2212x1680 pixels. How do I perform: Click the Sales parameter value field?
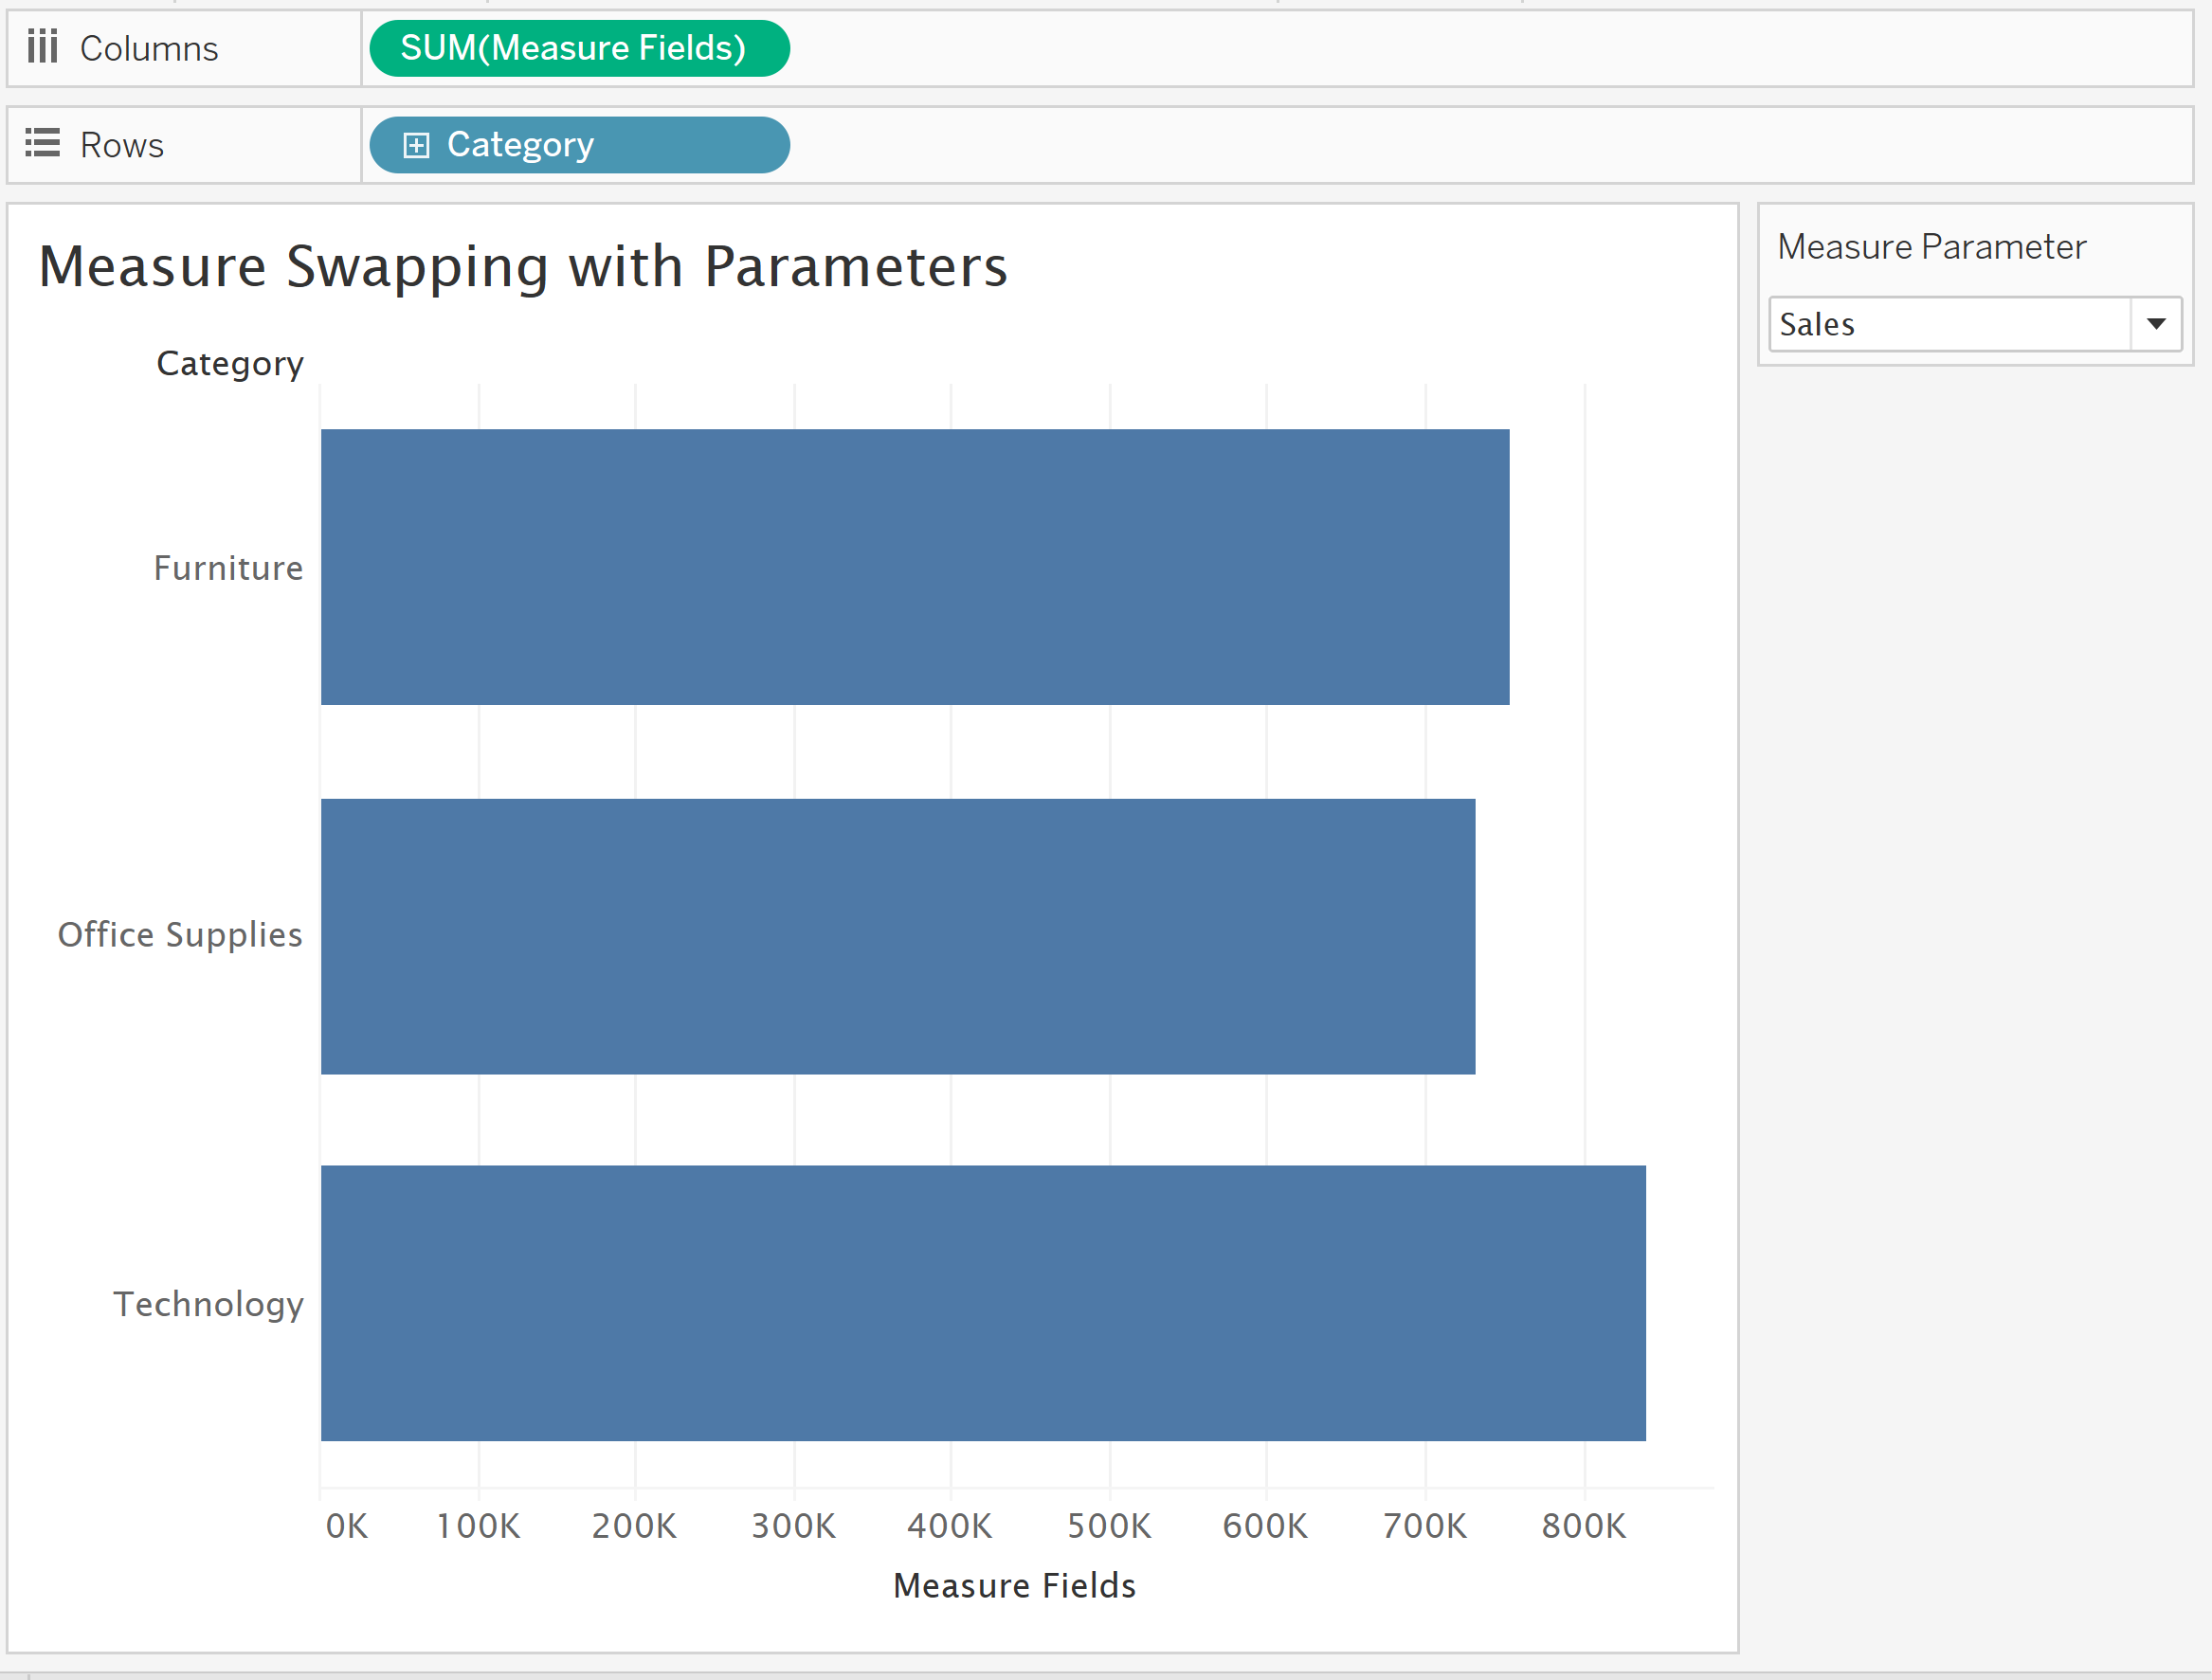point(1947,324)
